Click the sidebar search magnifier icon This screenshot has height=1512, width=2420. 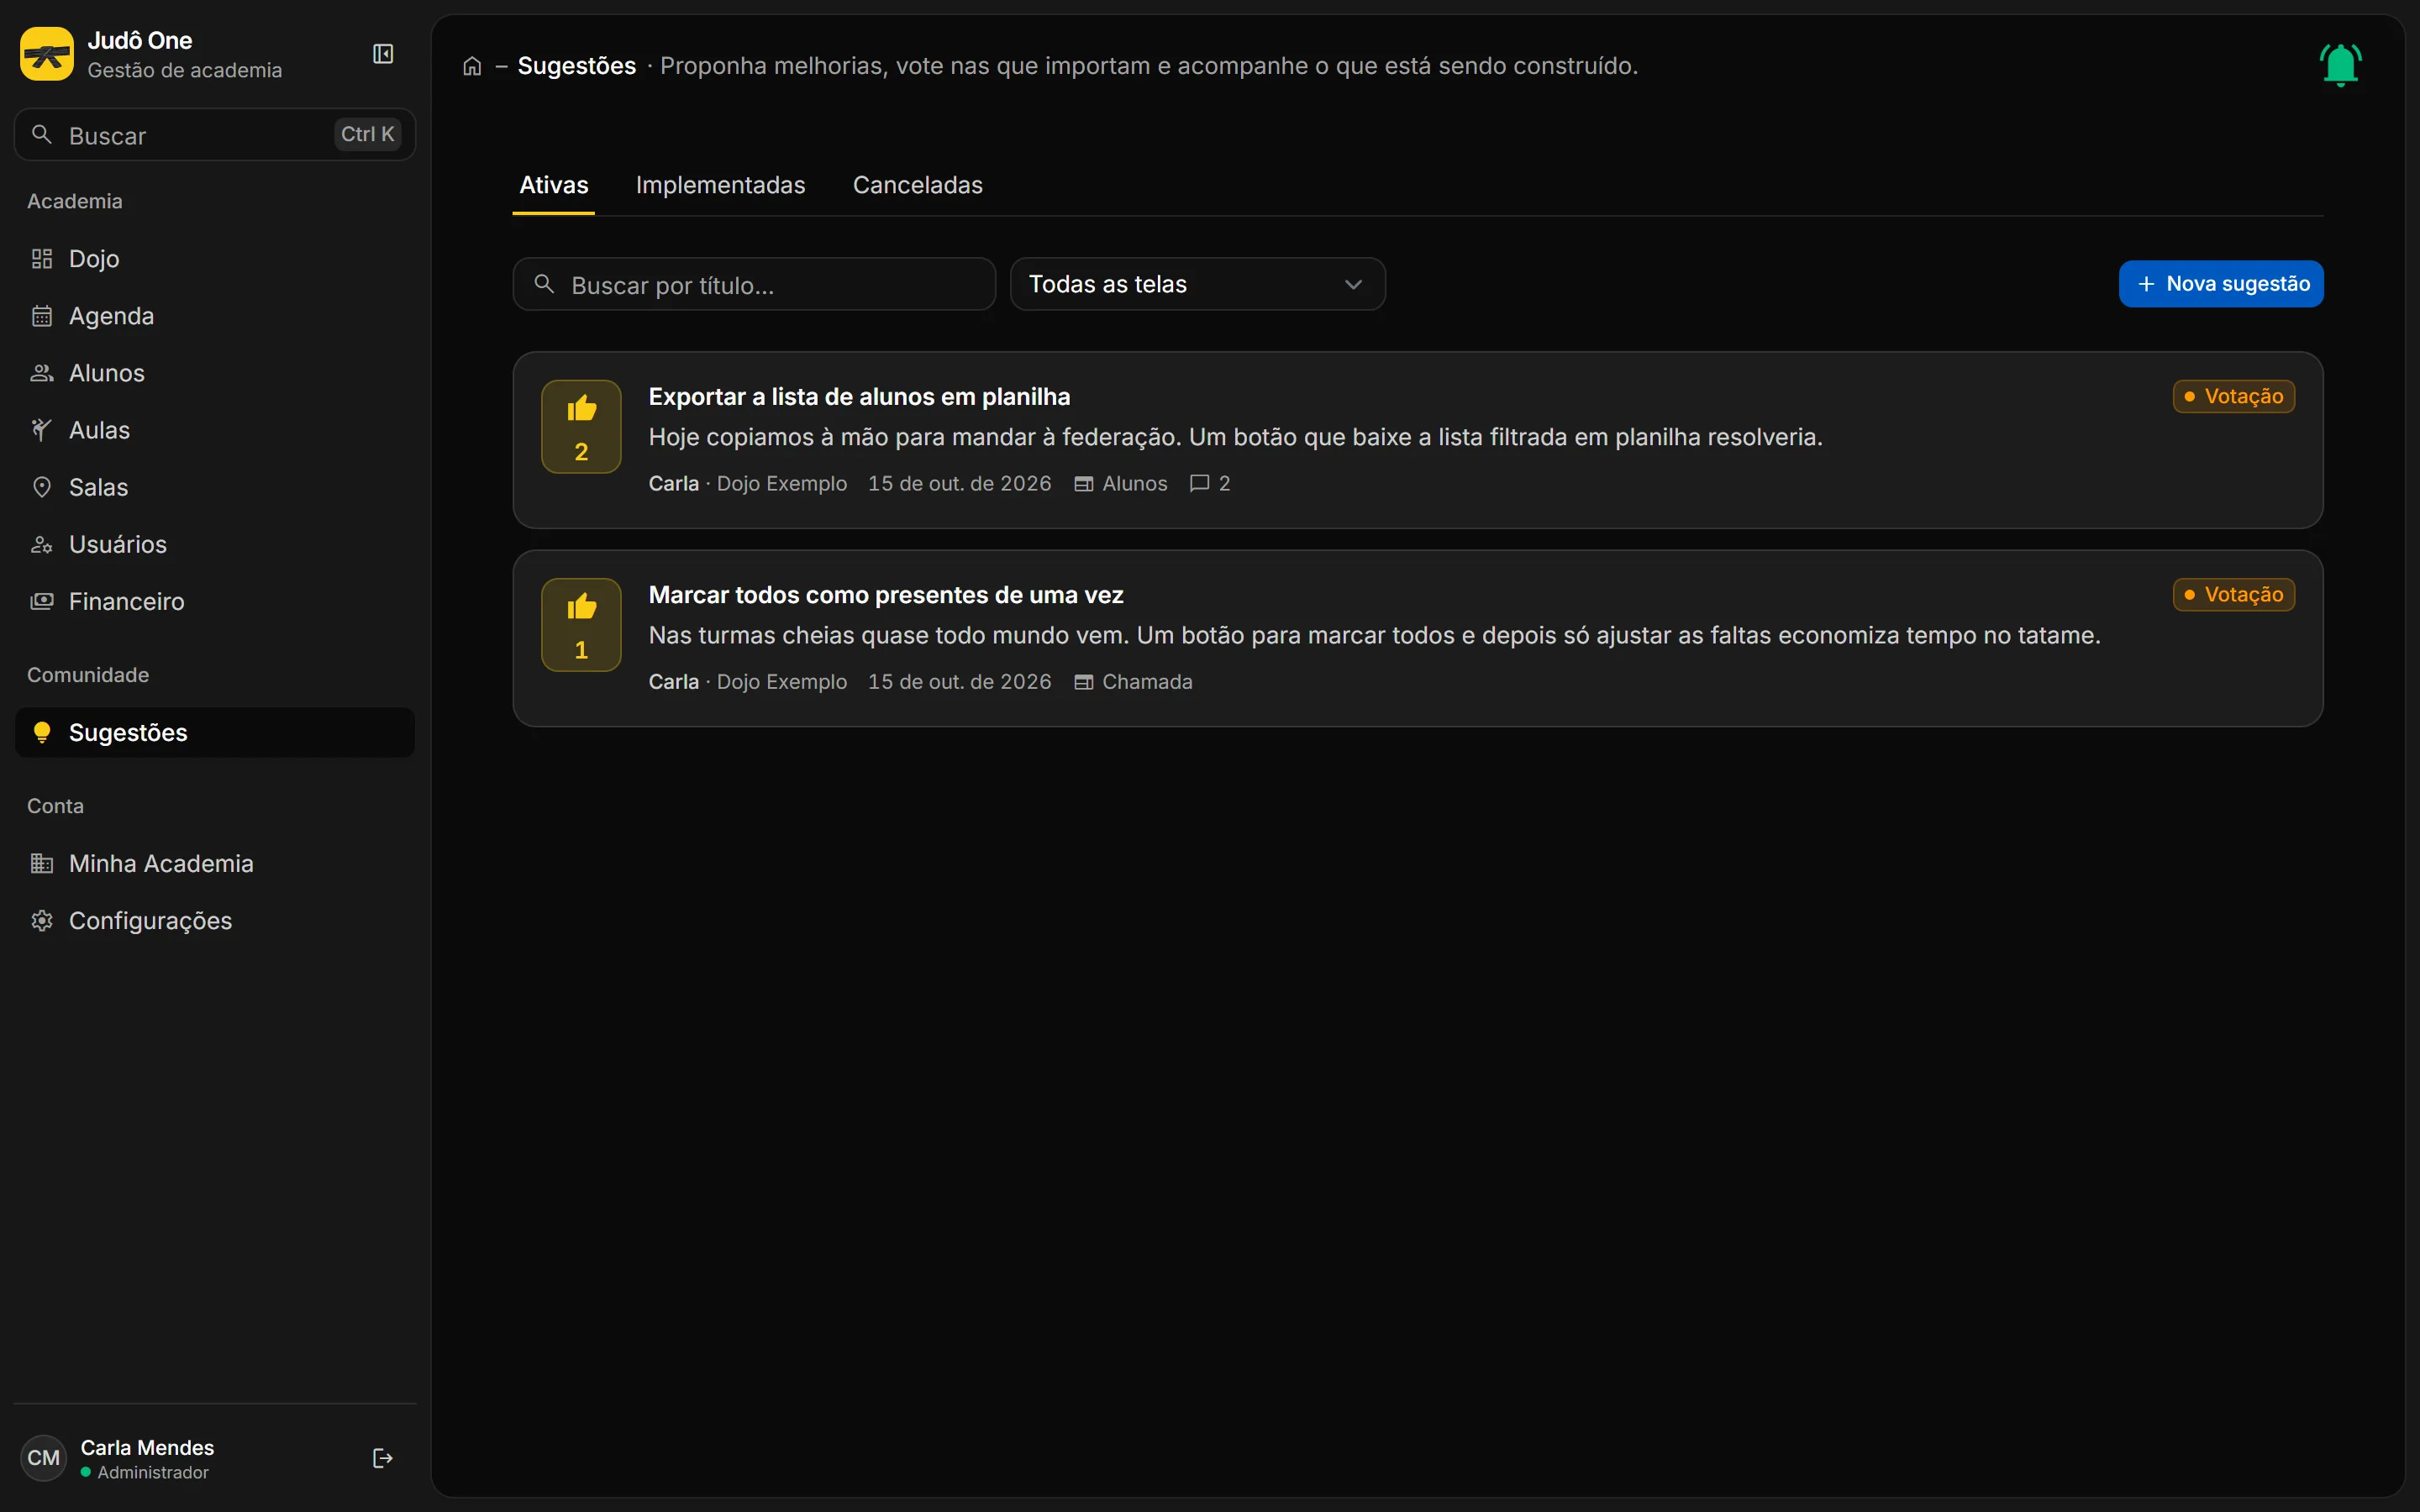[42, 134]
